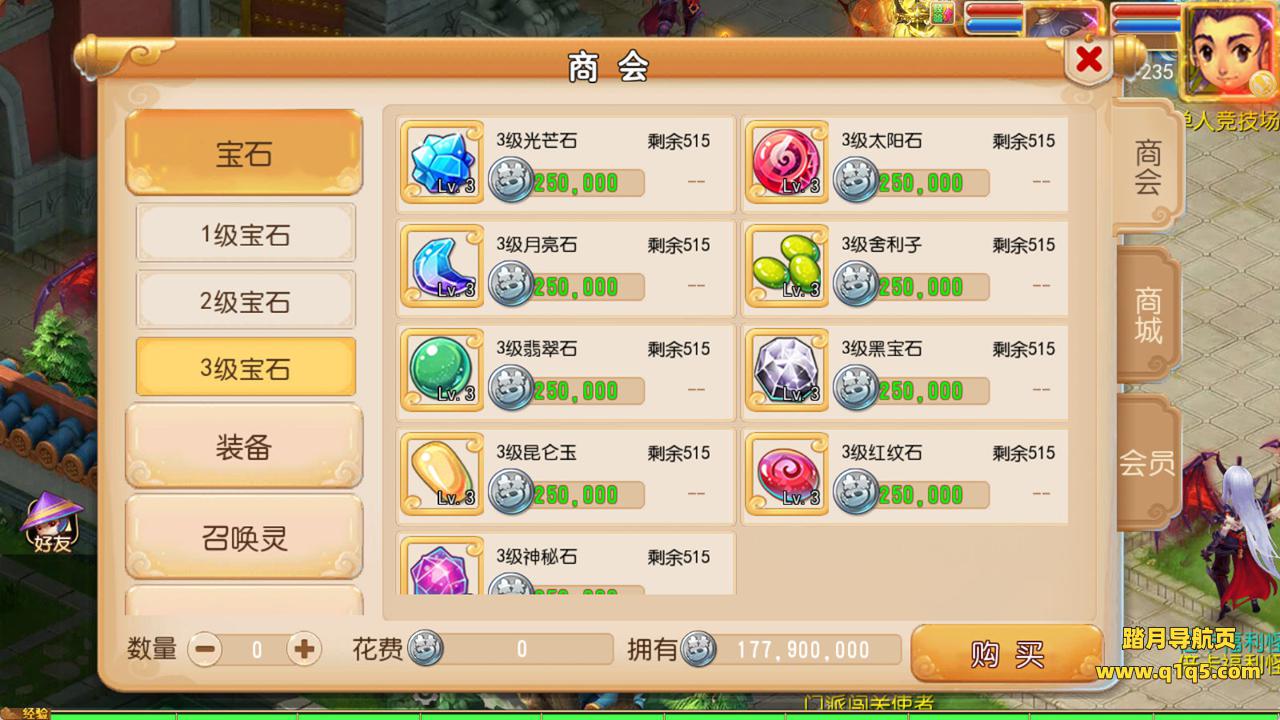The height and width of the screenshot is (720, 1280).
Task: Decrease quantity with the minus button
Action: coord(205,650)
